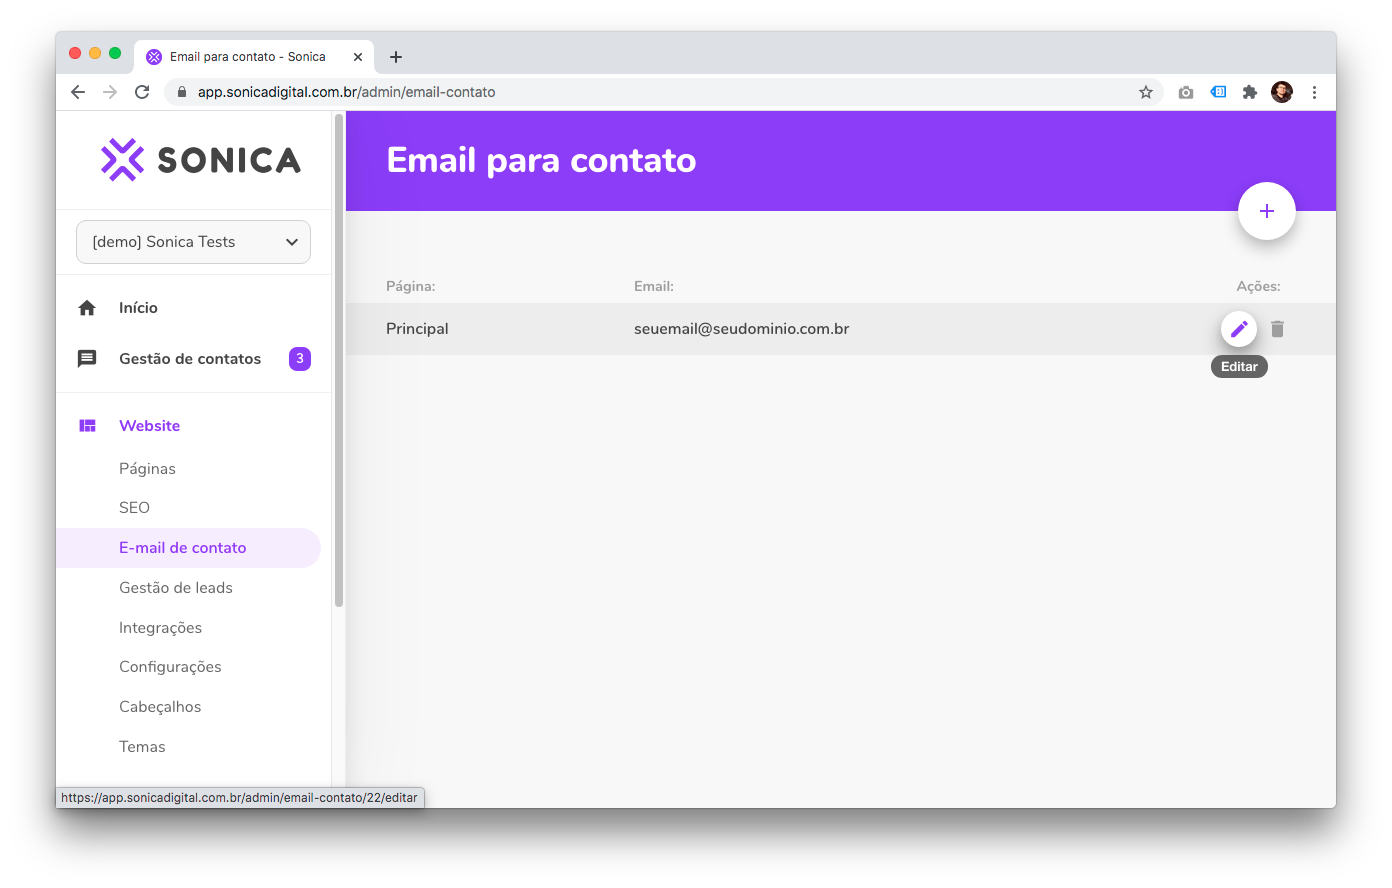Click the pencil Editar icon for Principal
The height and width of the screenshot is (888, 1392).
(x=1239, y=329)
